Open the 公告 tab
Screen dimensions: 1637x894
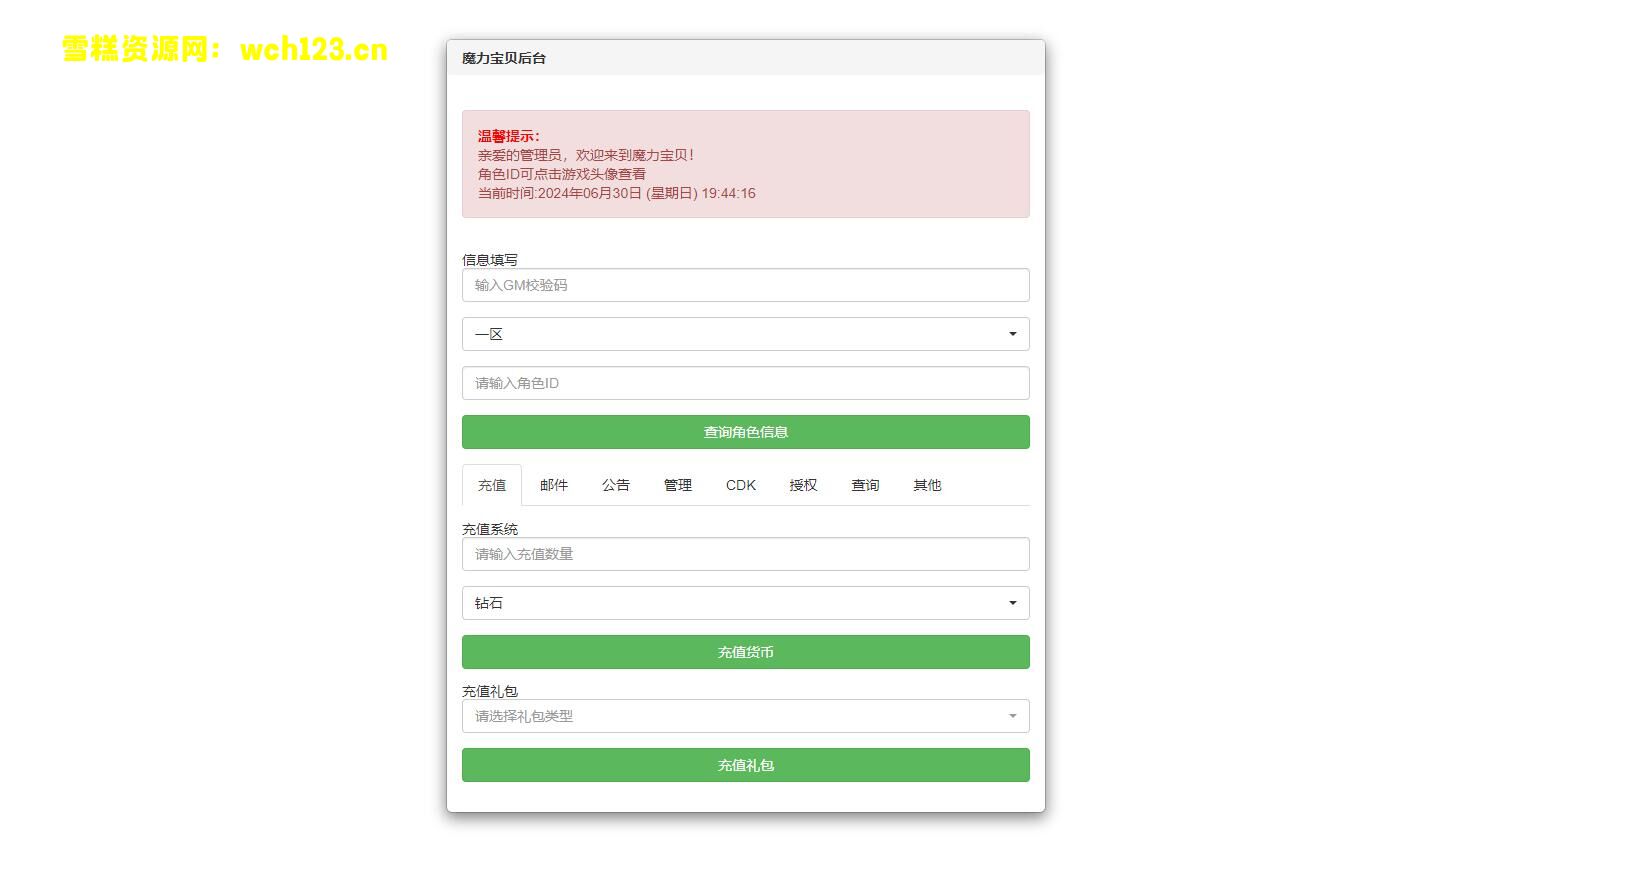coord(616,485)
